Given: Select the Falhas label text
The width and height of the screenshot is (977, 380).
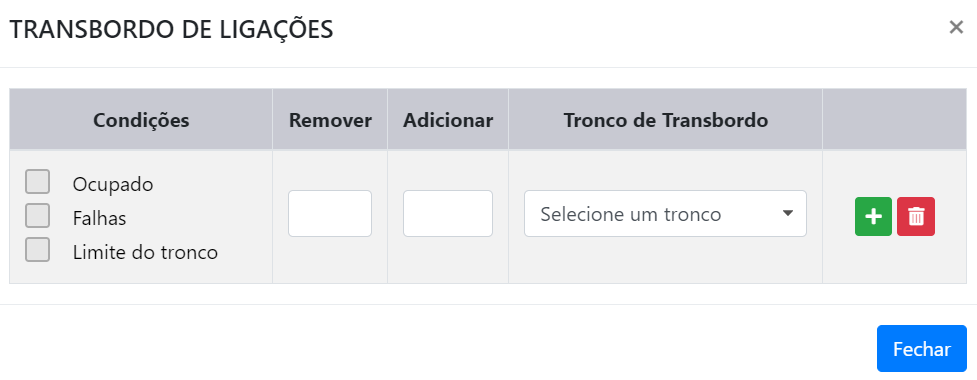Looking at the screenshot, I should point(100,219).
